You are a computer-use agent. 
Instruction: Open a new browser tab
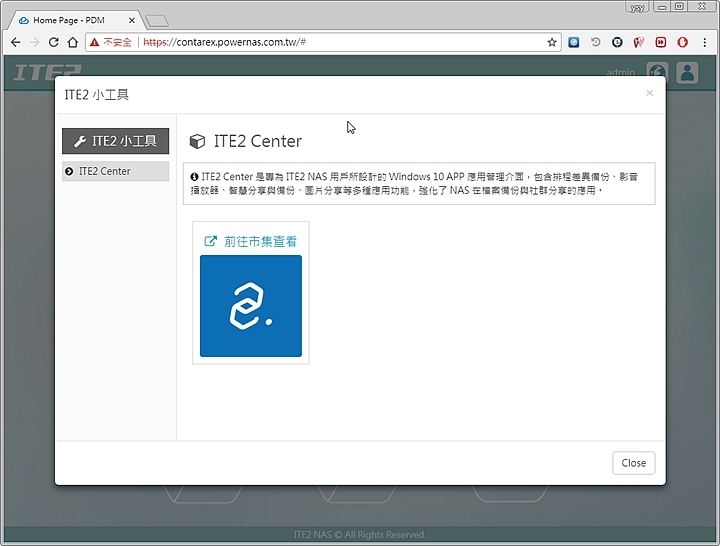point(157,21)
